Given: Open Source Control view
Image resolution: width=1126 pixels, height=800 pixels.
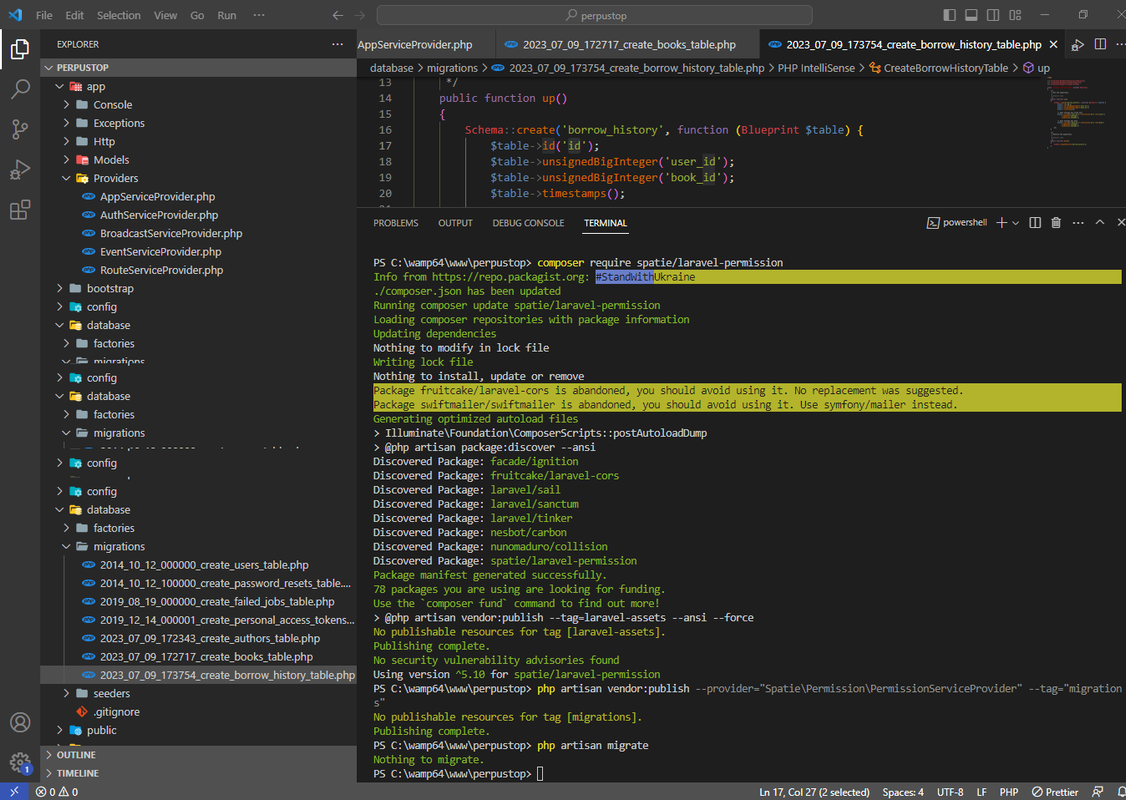Looking at the screenshot, I should [x=20, y=129].
